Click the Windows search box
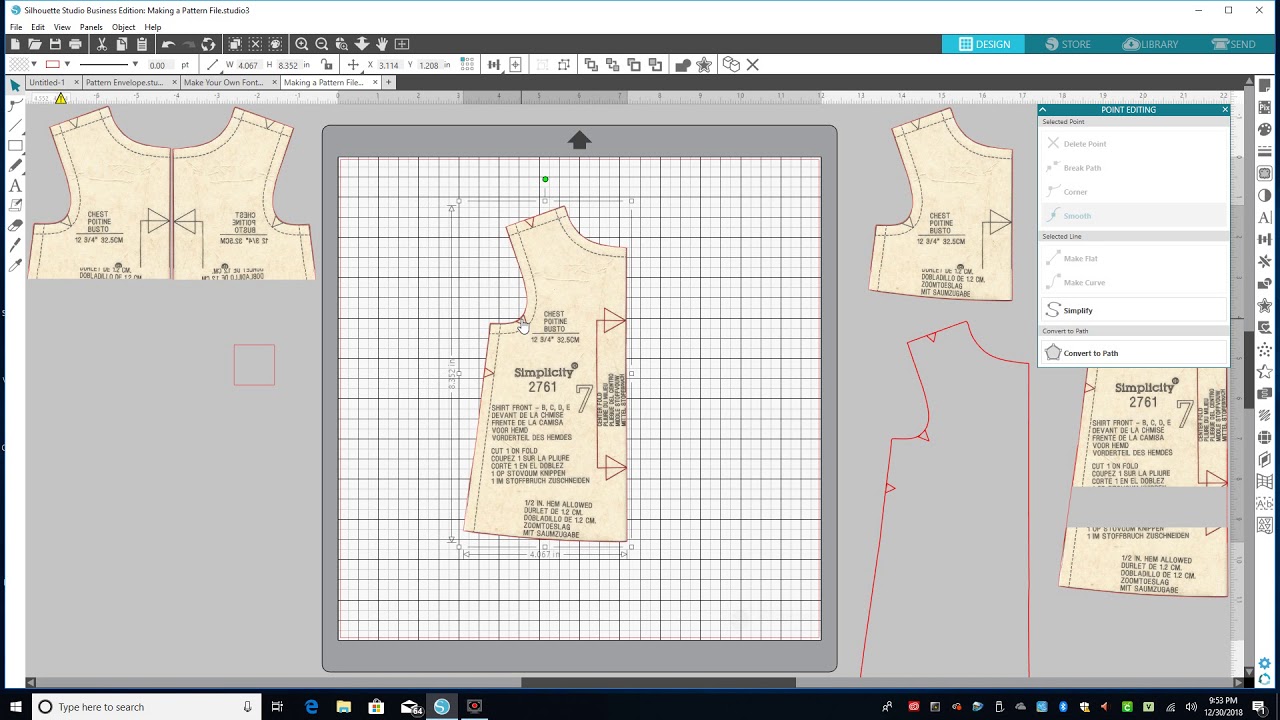1280x720 pixels. click(144, 707)
